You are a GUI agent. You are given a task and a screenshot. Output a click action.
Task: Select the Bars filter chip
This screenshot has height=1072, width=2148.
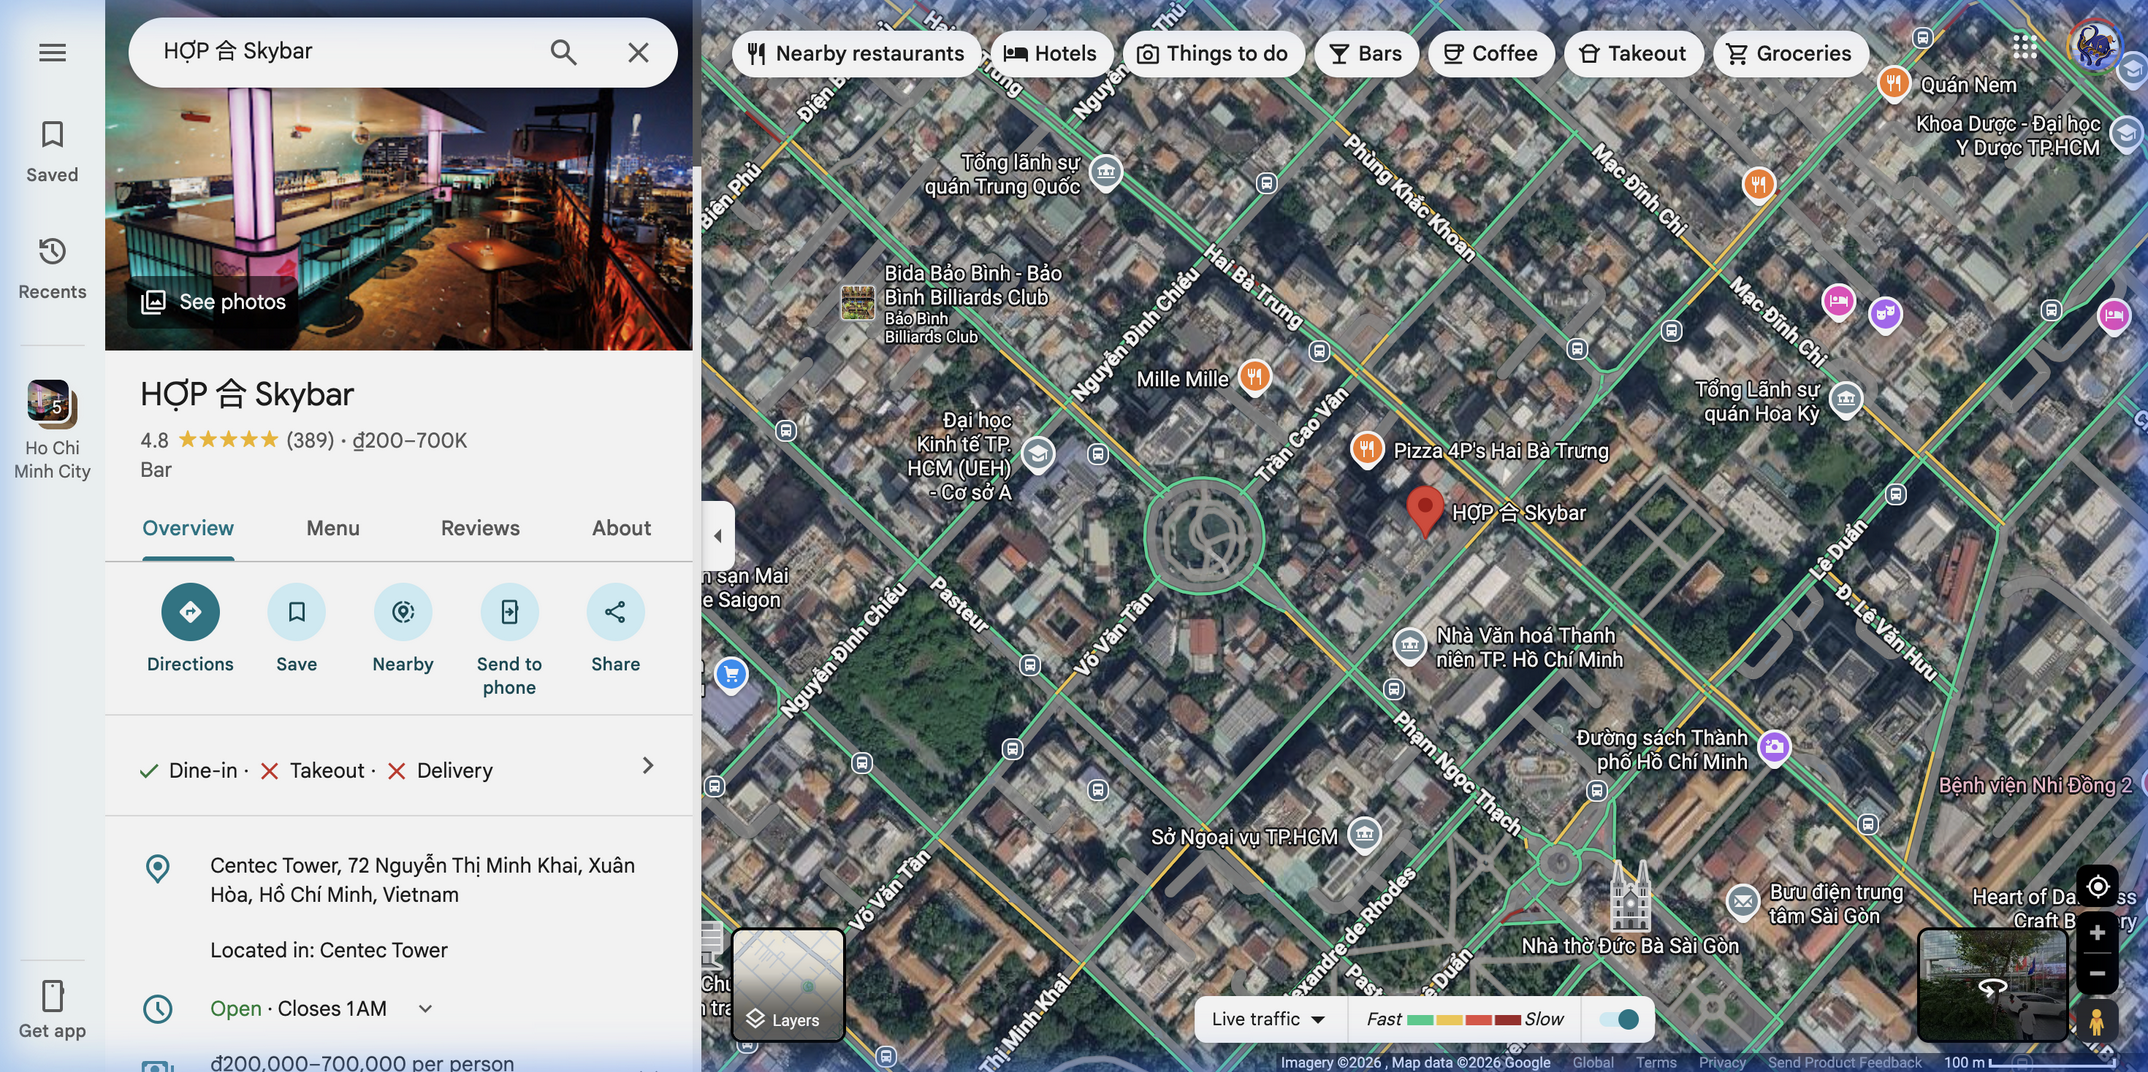(1366, 54)
